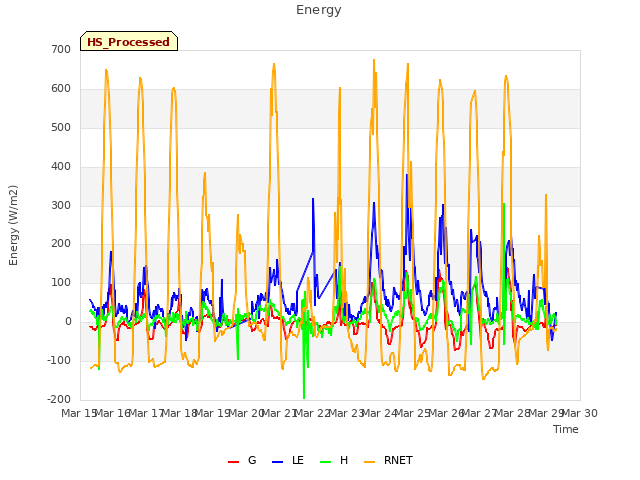Click the blue LE legend color marker
The width and height of the screenshot is (640, 480).
[x=277, y=462]
